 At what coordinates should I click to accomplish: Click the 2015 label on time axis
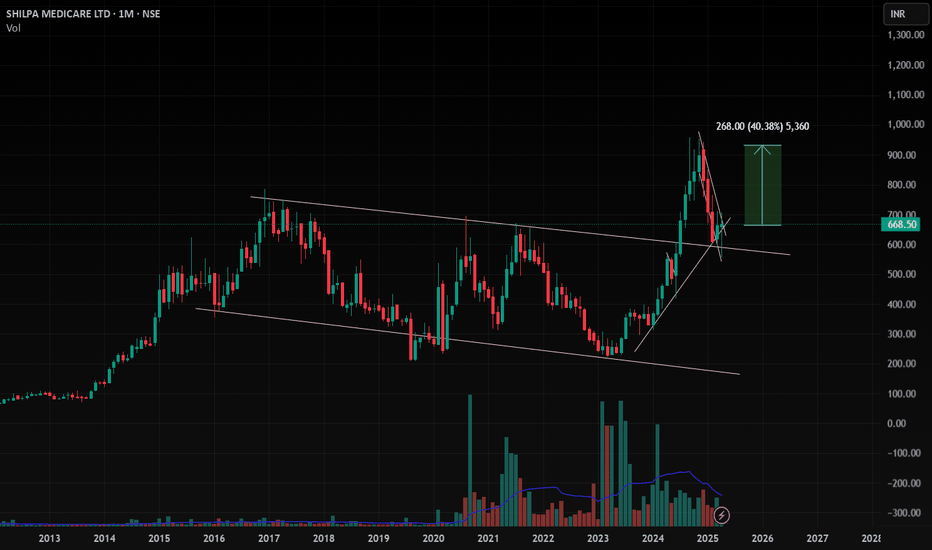pos(159,538)
